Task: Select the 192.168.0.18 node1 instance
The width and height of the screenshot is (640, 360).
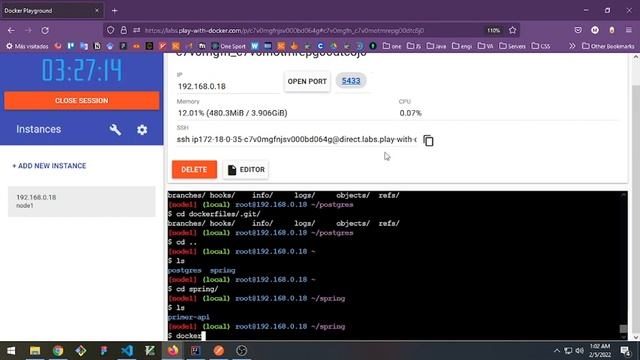Action: 82,201
